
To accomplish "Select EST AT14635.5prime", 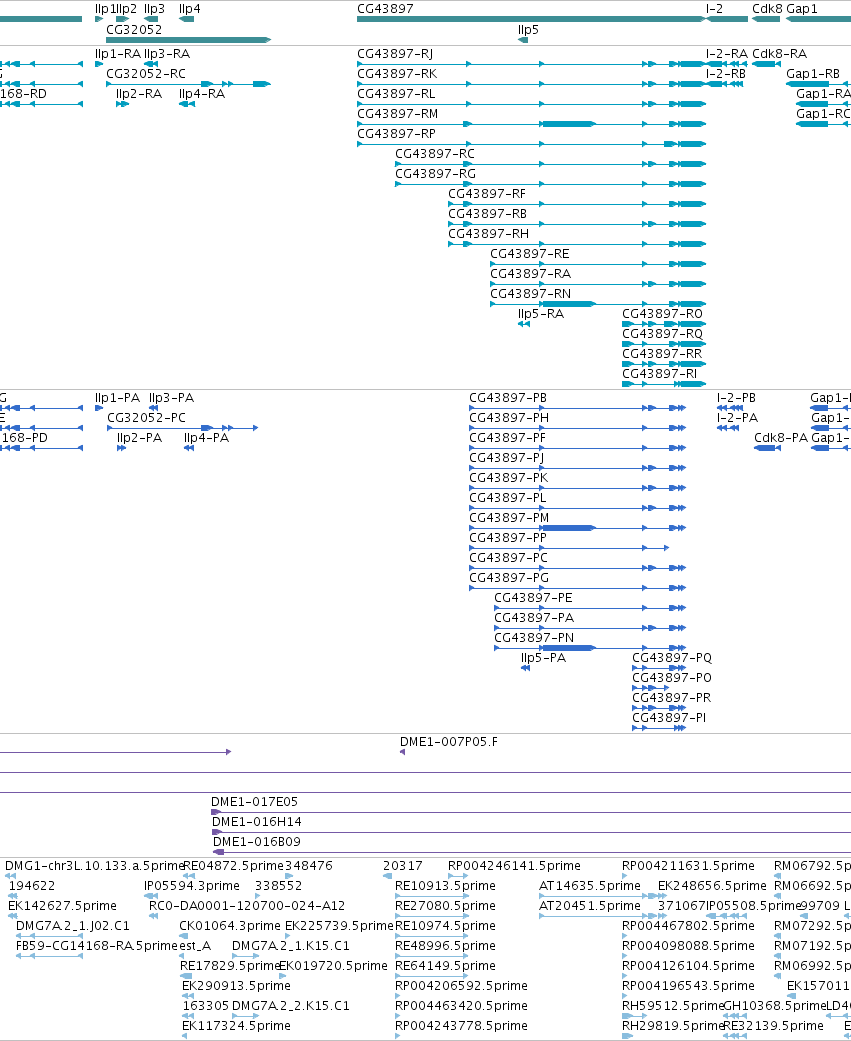I will tap(590, 886).
